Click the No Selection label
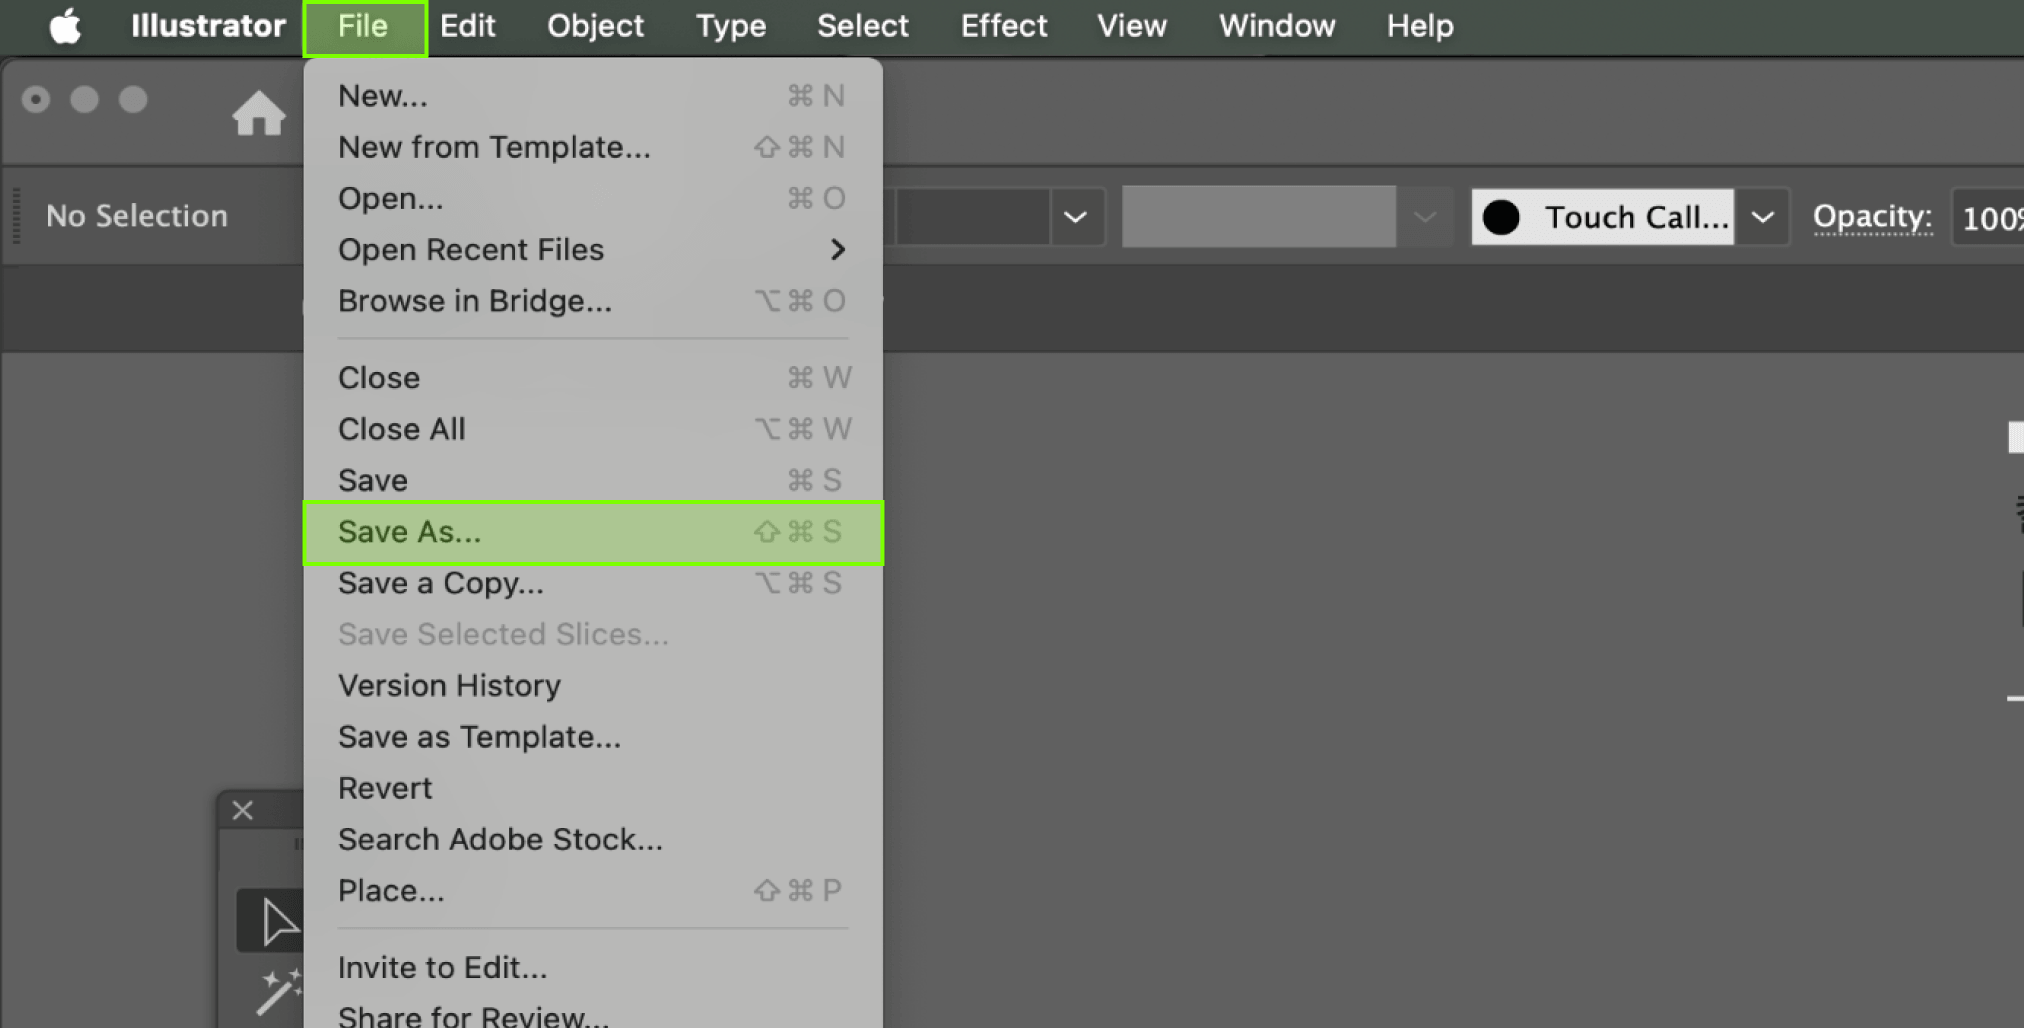Image resolution: width=2024 pixels, height=1028 pixels. 137,216
